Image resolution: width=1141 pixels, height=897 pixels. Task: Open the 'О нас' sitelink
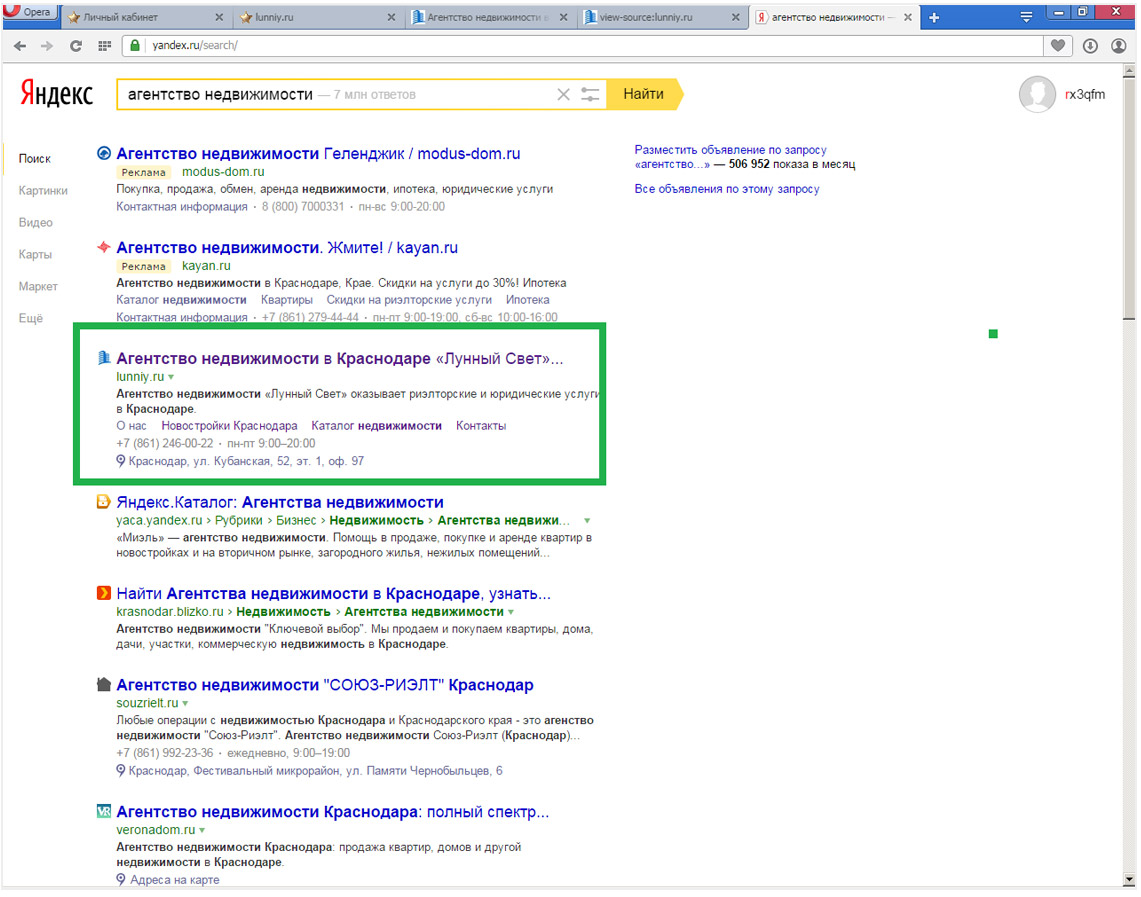pos(131,426)
